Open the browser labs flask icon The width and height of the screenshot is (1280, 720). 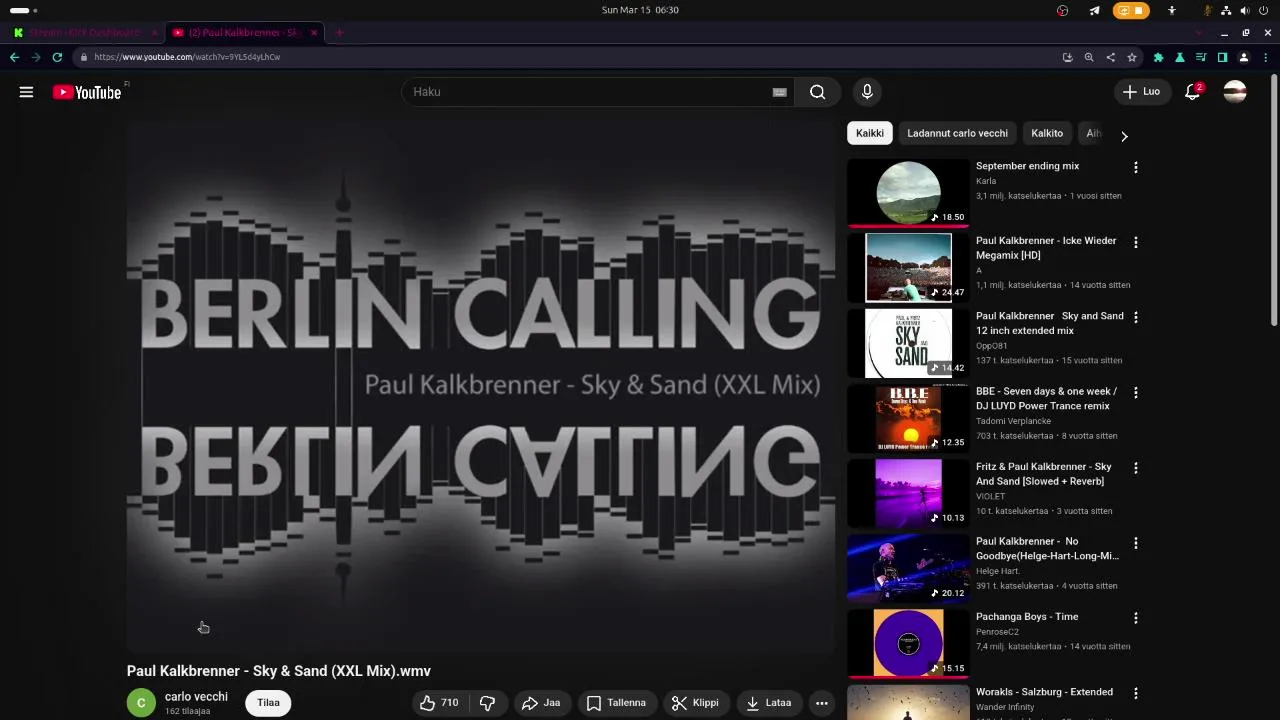click(x=1180, y=57)
